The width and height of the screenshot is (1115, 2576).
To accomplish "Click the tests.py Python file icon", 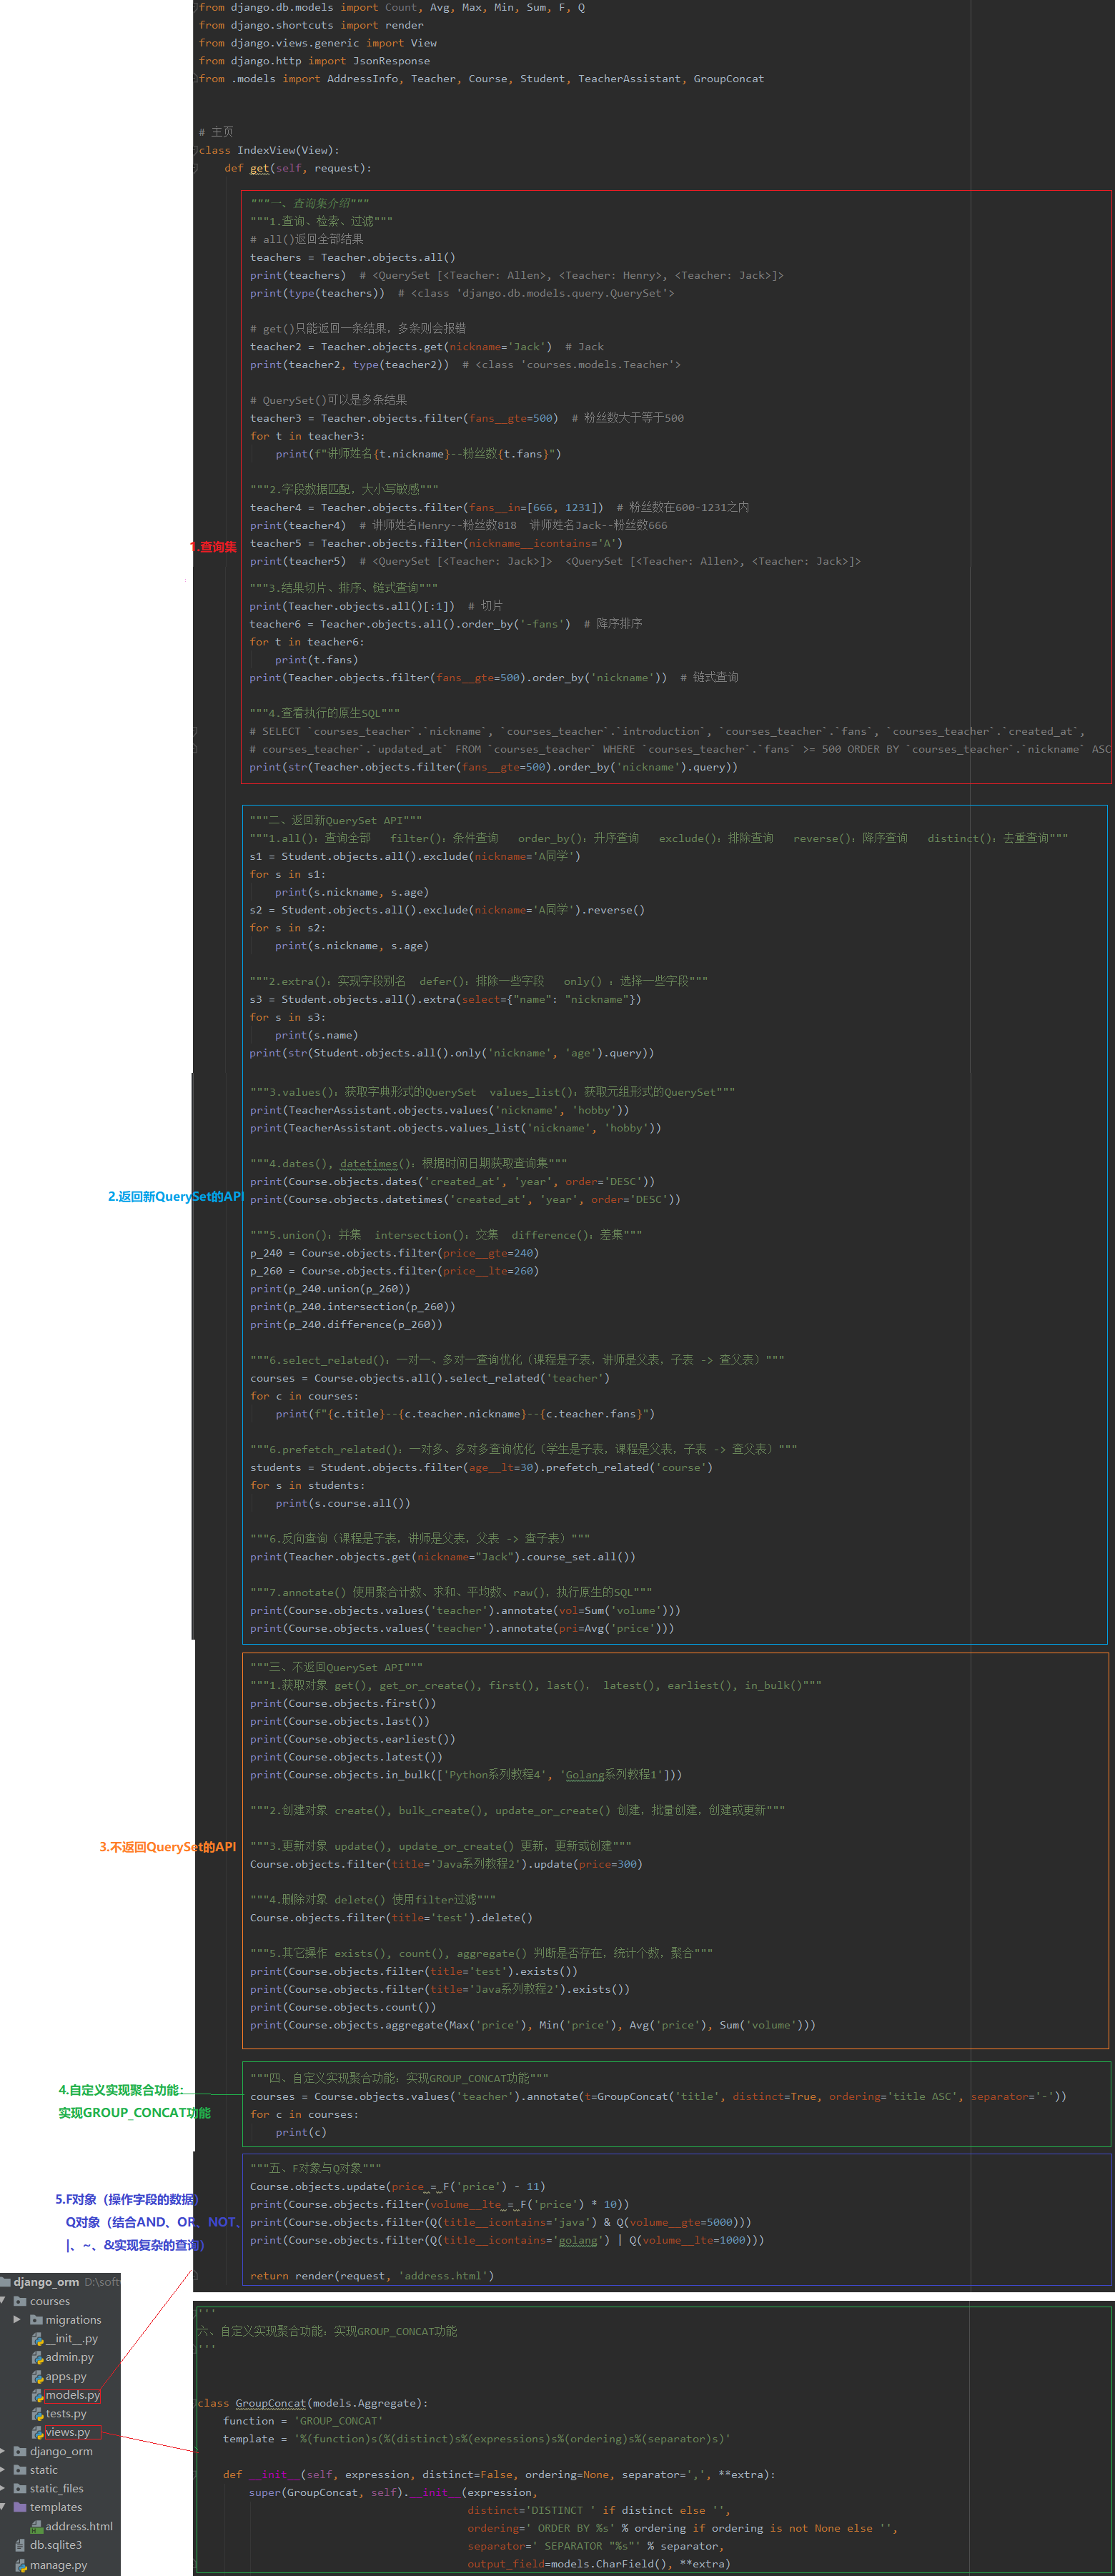I will point(37,2414).
